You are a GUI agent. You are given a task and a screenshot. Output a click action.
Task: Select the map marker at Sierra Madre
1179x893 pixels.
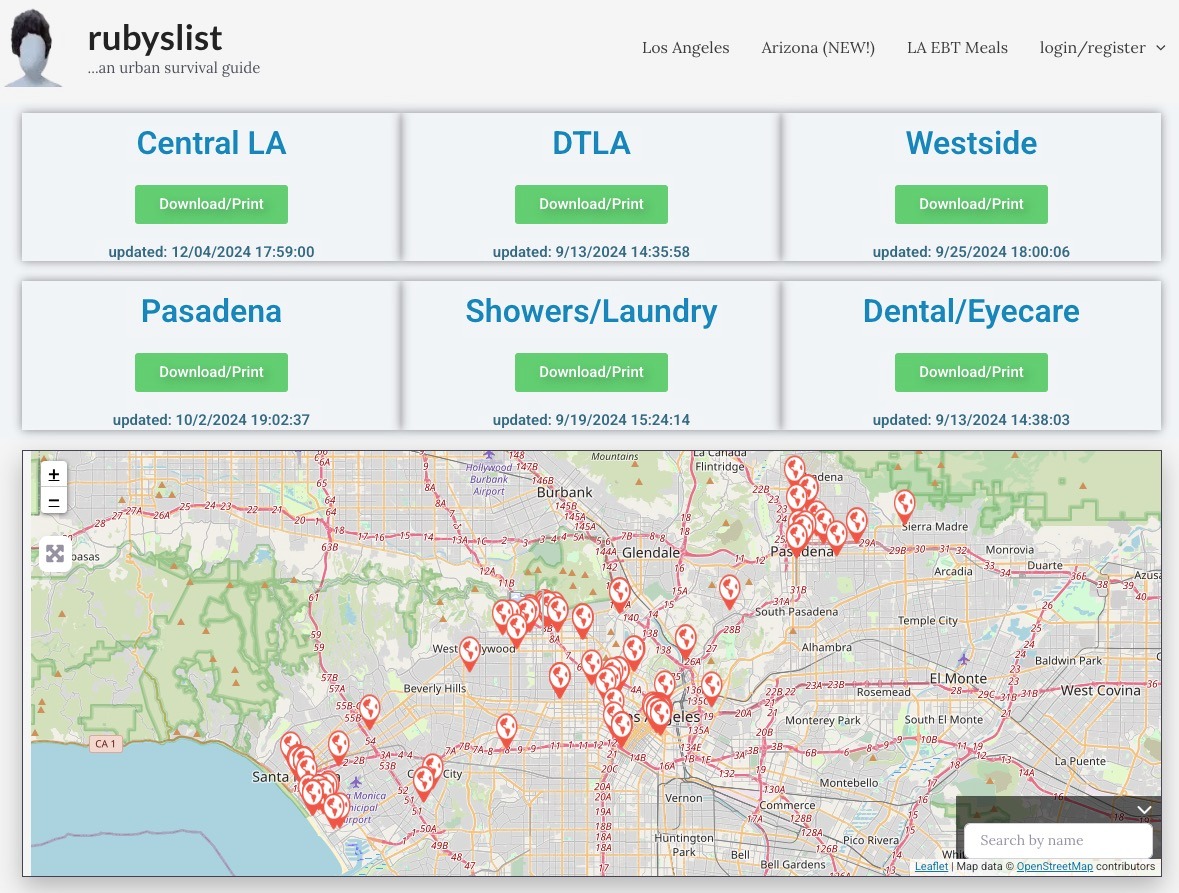(905, 503)
